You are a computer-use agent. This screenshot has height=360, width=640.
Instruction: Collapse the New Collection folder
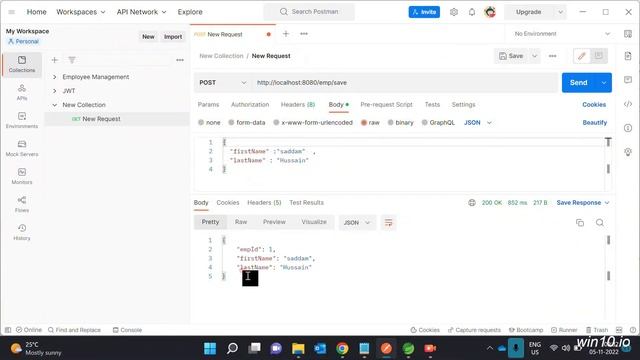[55, 105]
